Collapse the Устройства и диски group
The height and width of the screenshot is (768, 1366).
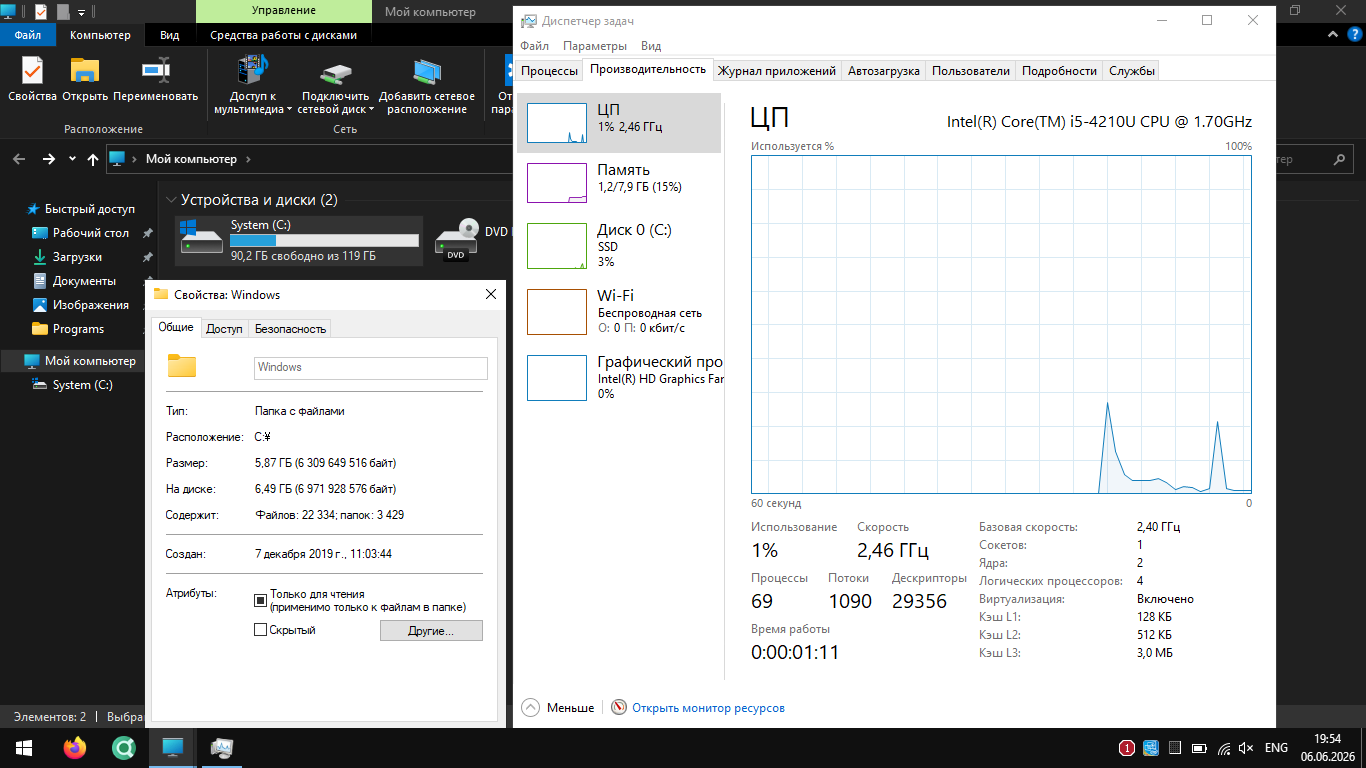[171, 200]
